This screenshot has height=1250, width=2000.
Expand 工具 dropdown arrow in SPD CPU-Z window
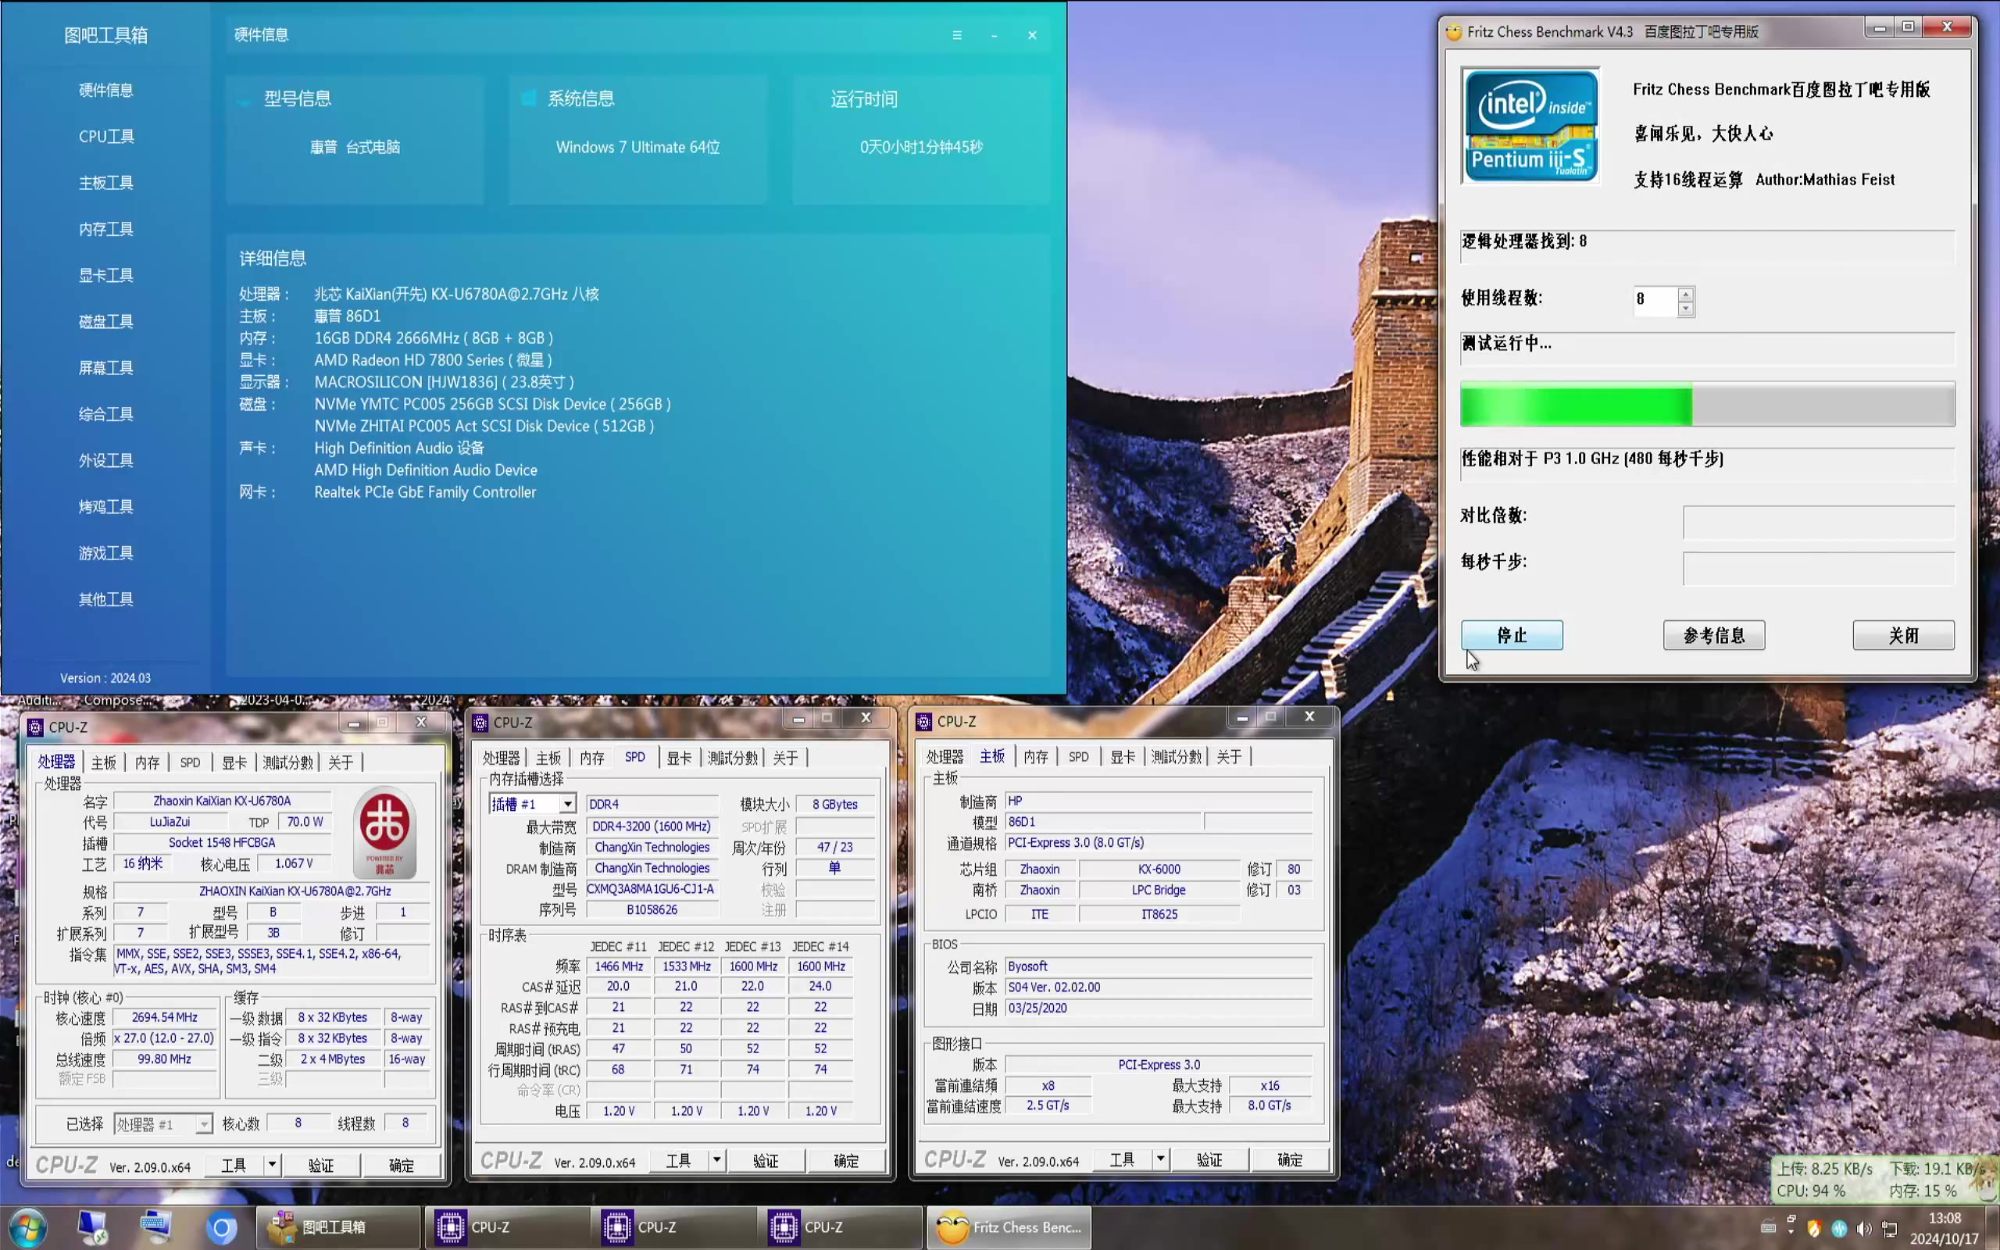716,1160
